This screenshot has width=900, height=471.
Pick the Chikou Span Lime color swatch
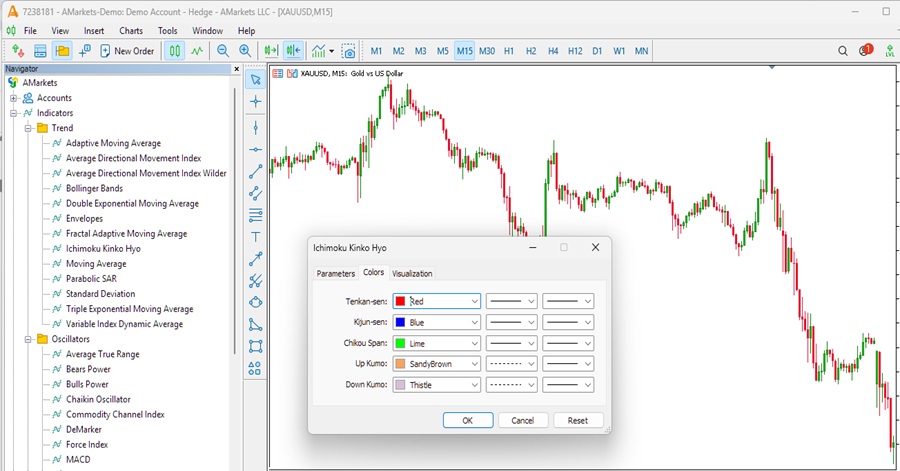click(x=400, y=344)
